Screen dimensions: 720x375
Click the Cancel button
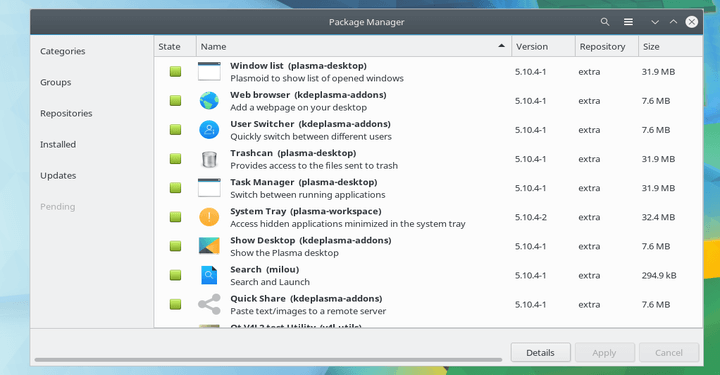pyautogui.click(x=669, y=353)
